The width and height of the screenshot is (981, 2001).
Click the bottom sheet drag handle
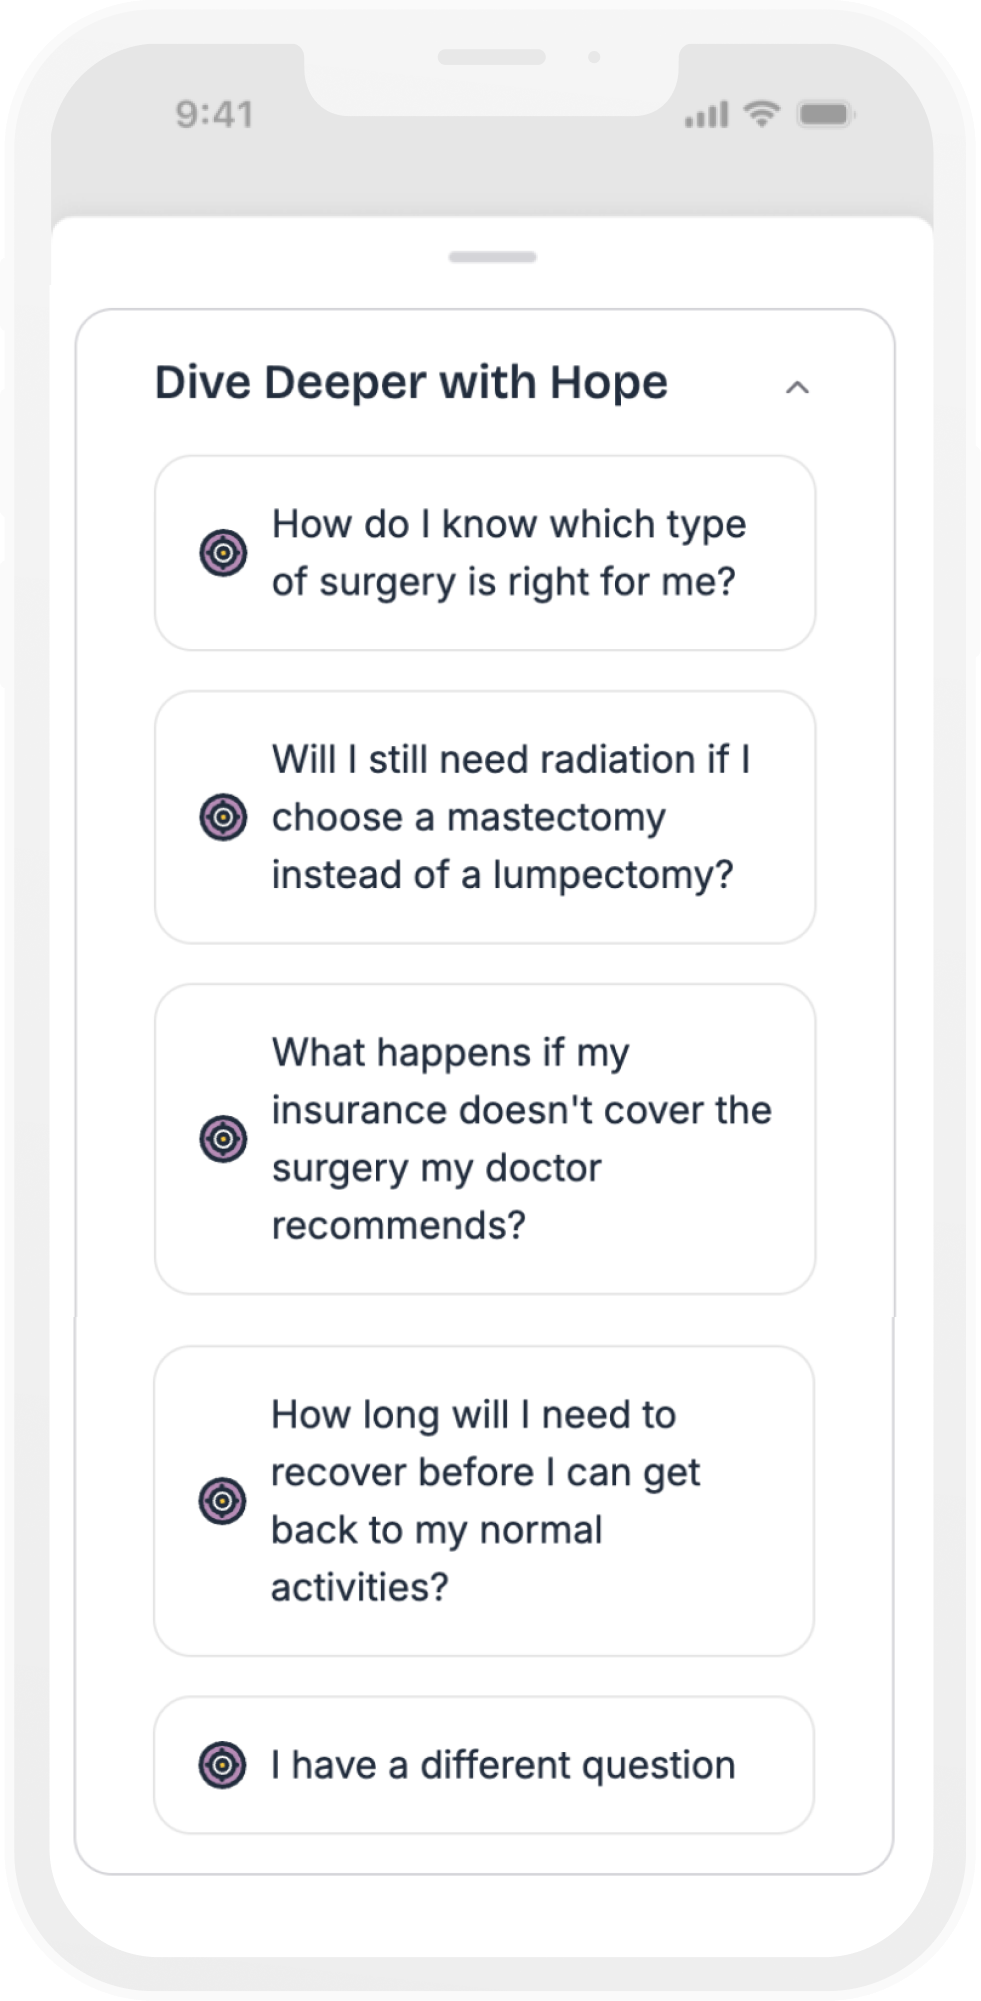[492, 257]
